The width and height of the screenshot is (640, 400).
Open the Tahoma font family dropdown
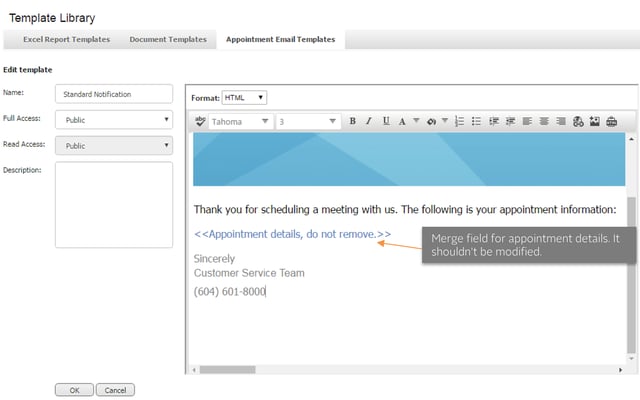[240, 122]
